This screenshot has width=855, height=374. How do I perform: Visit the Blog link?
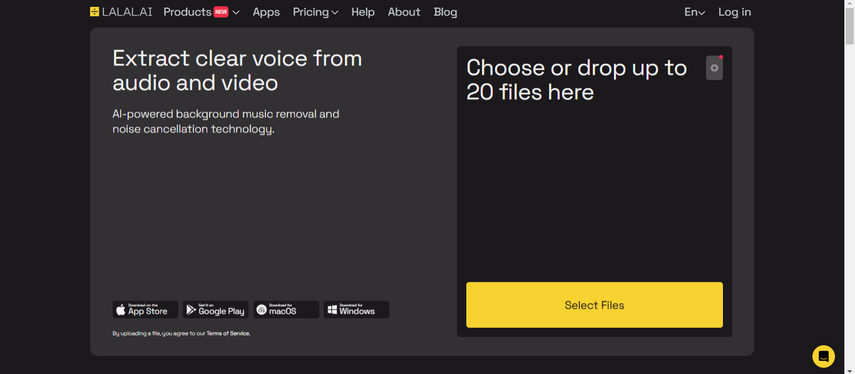click(445, 12)
